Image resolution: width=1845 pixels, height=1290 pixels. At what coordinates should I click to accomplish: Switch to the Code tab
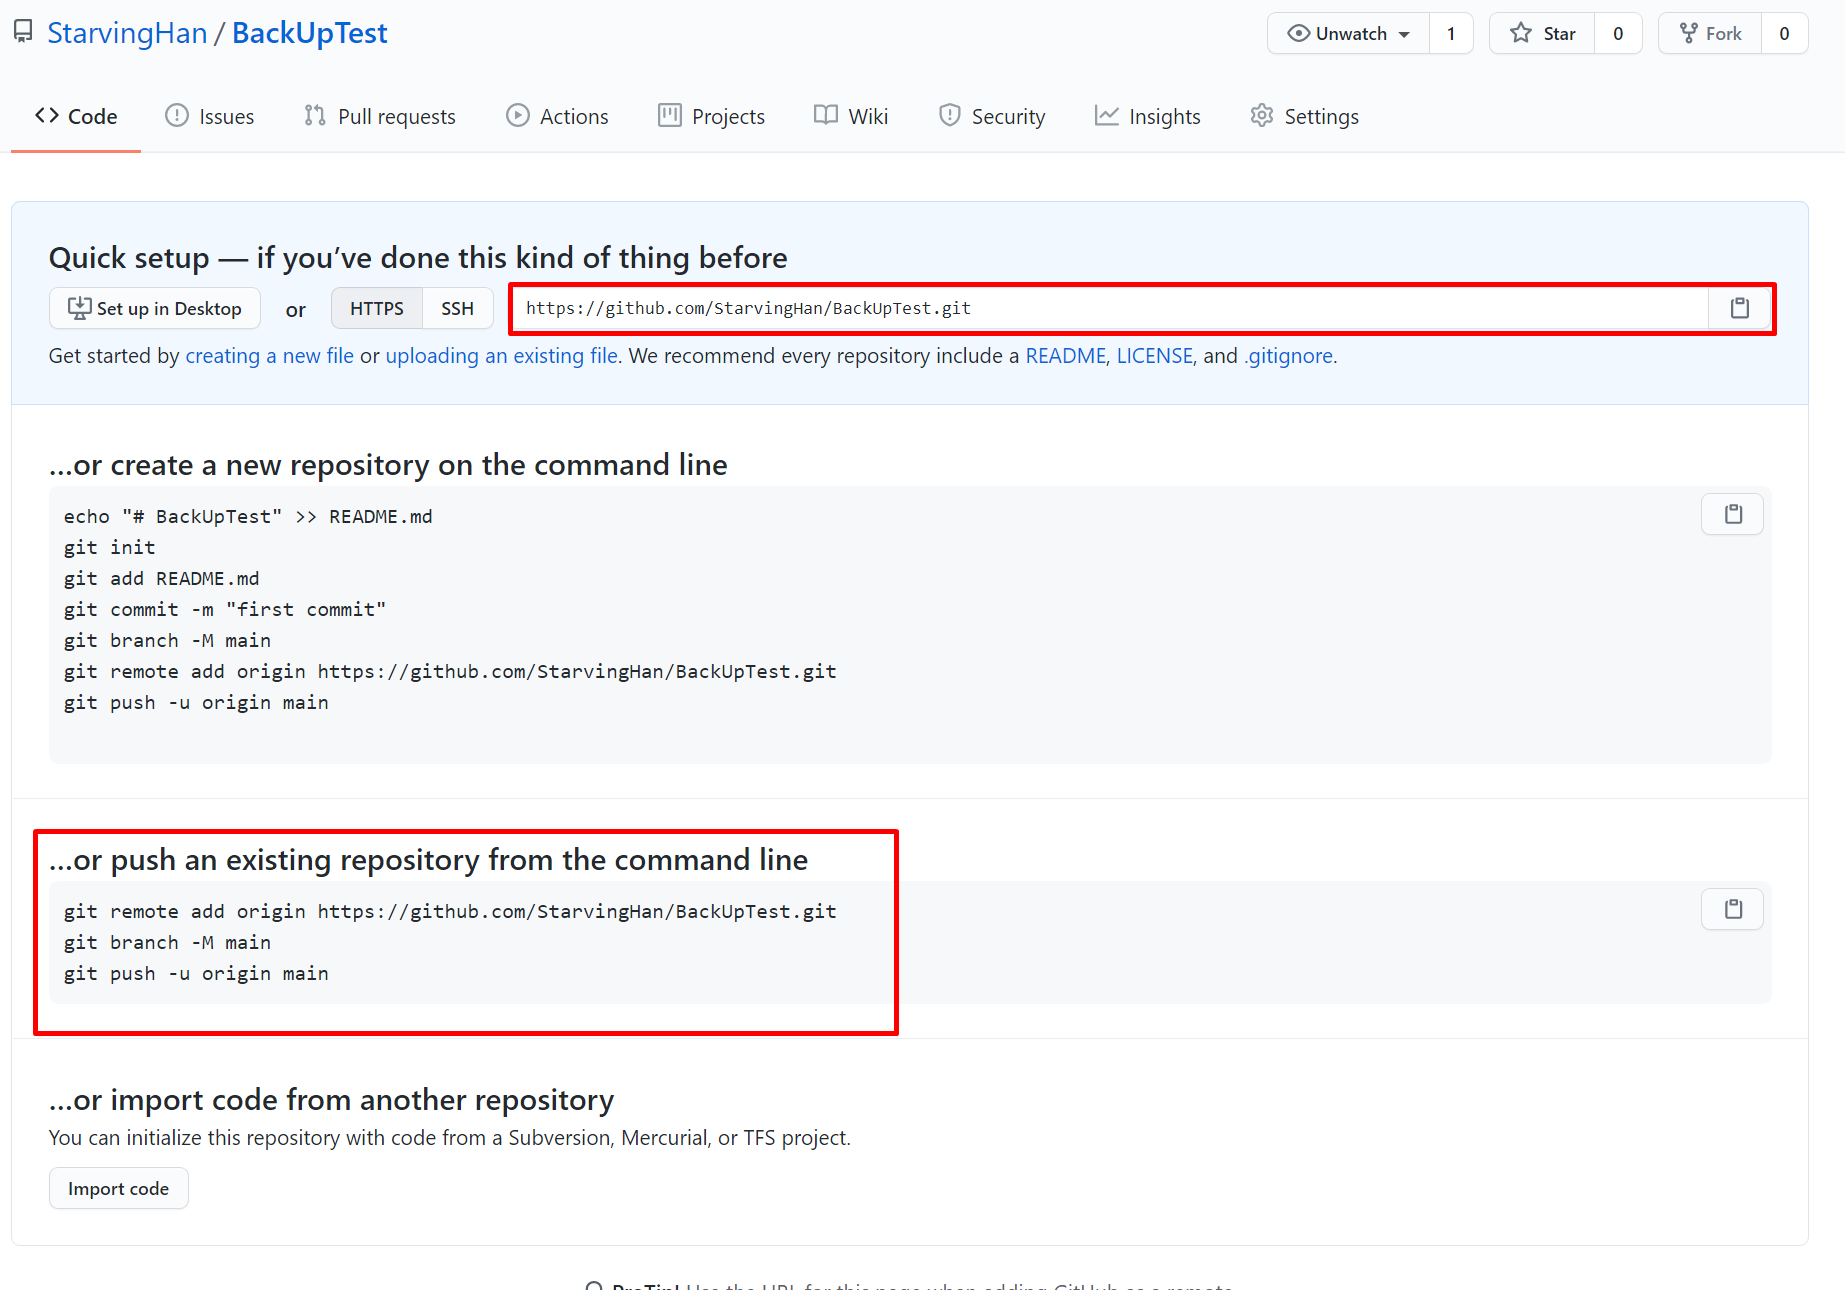pyautogui.click(x=76, y=116)
